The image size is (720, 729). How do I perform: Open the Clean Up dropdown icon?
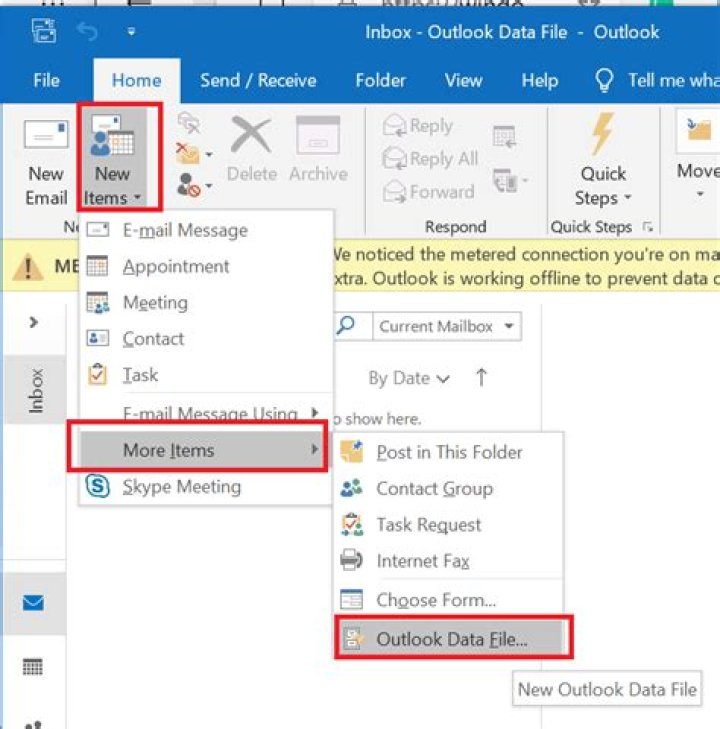tap(193, 153)
